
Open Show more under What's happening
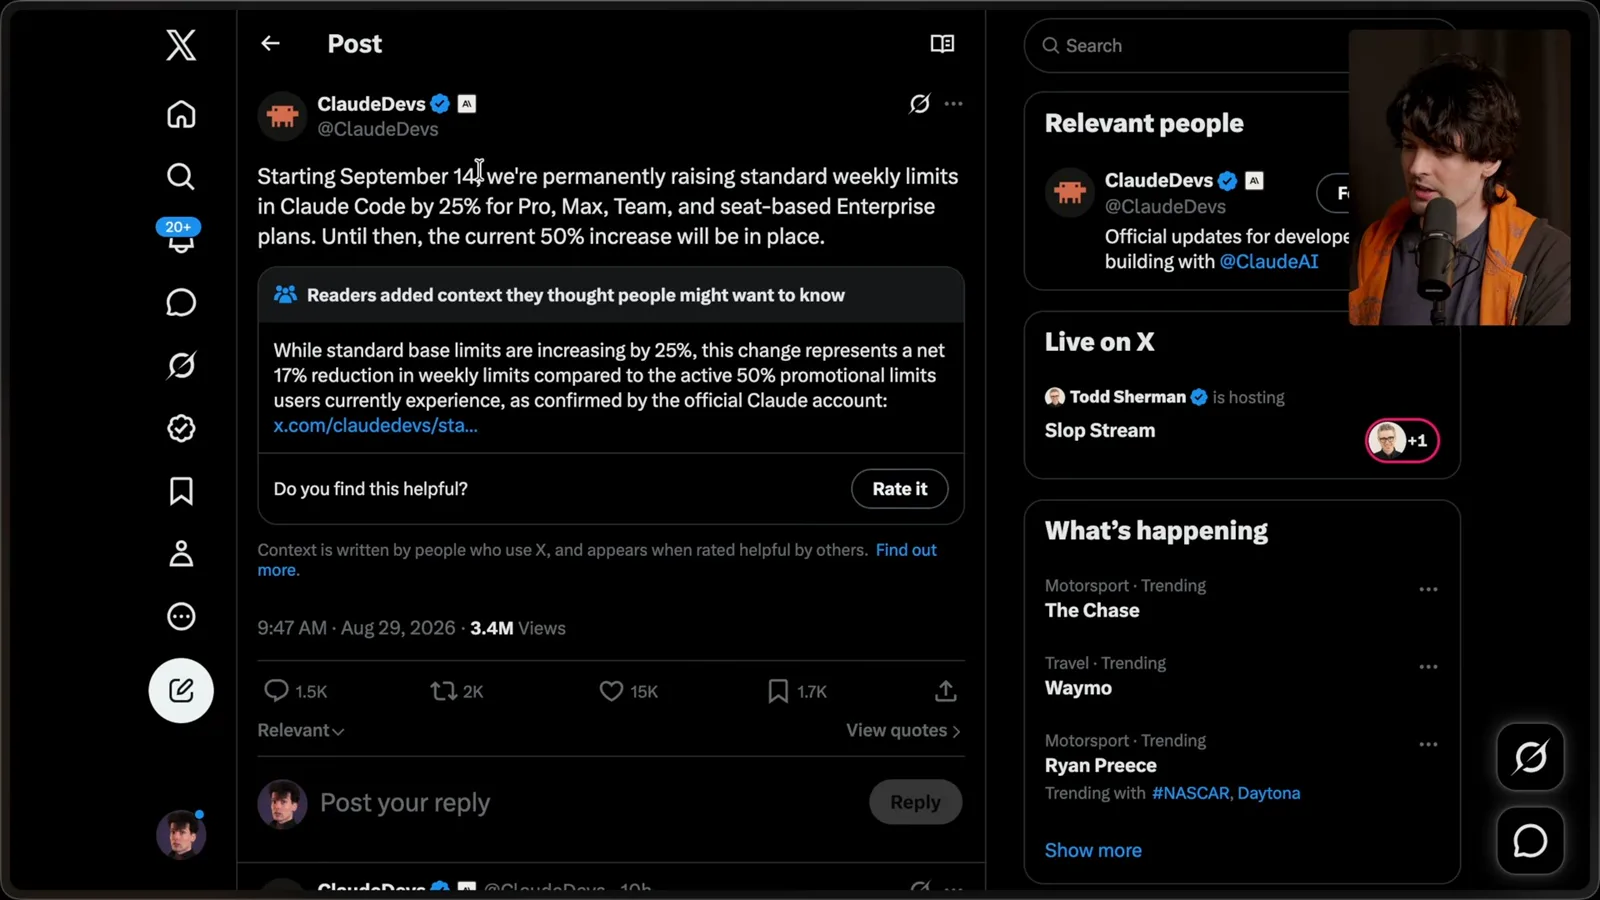pyautogui.click(x=1093, y=850)
